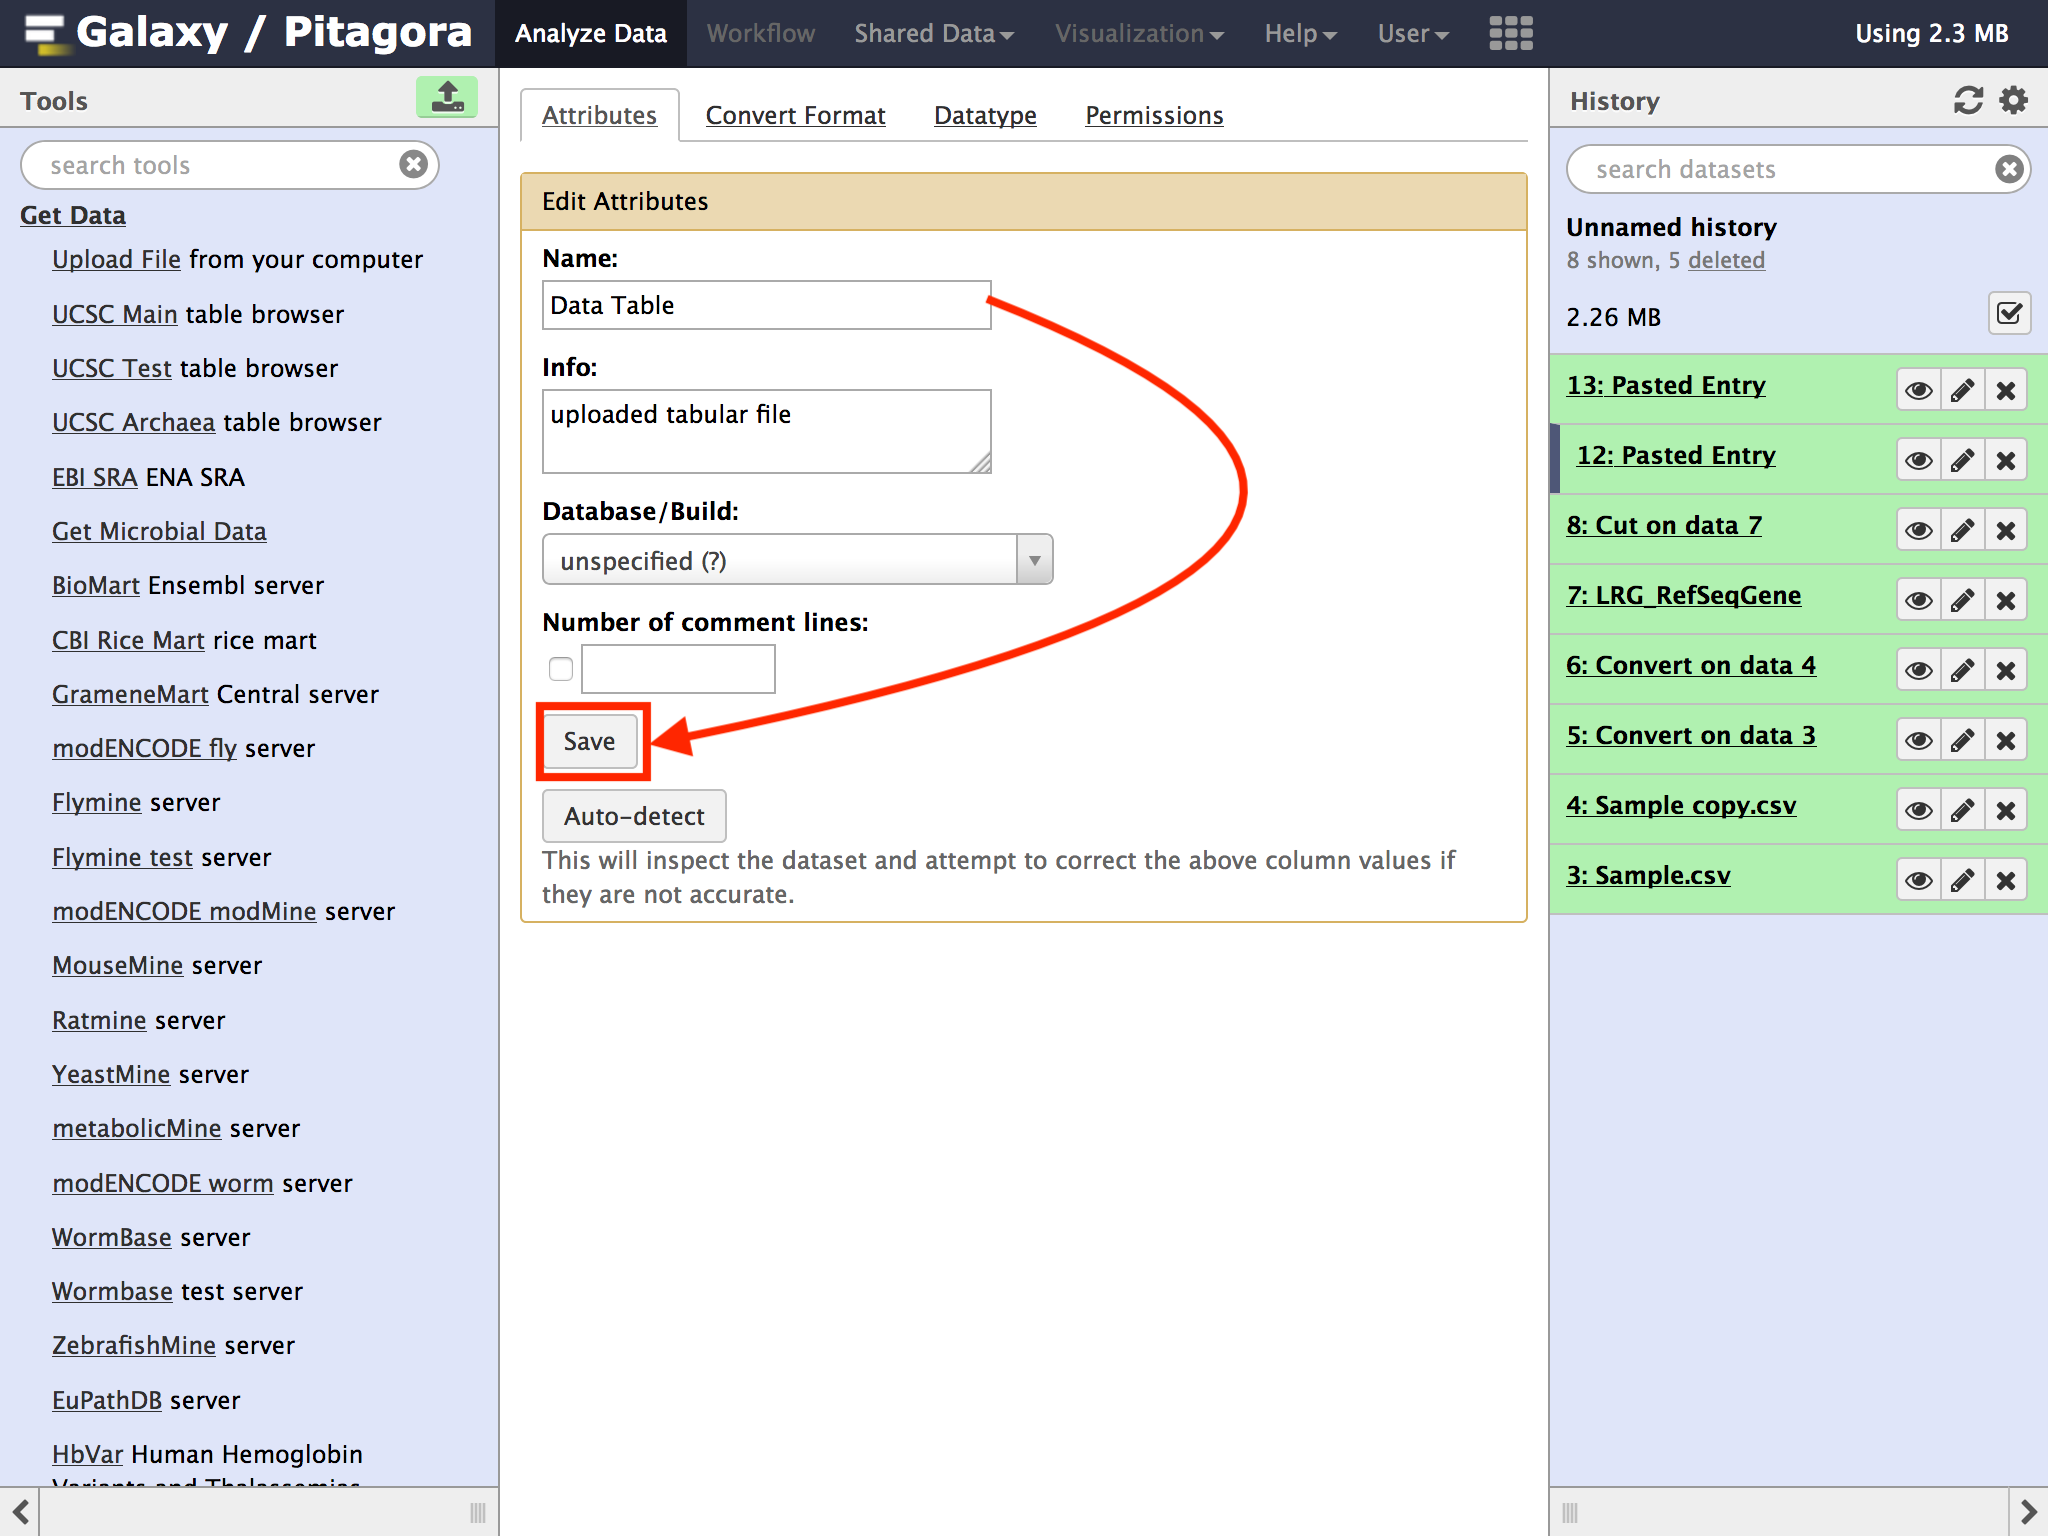Expand the Shared Data menu

pos(933,33)
